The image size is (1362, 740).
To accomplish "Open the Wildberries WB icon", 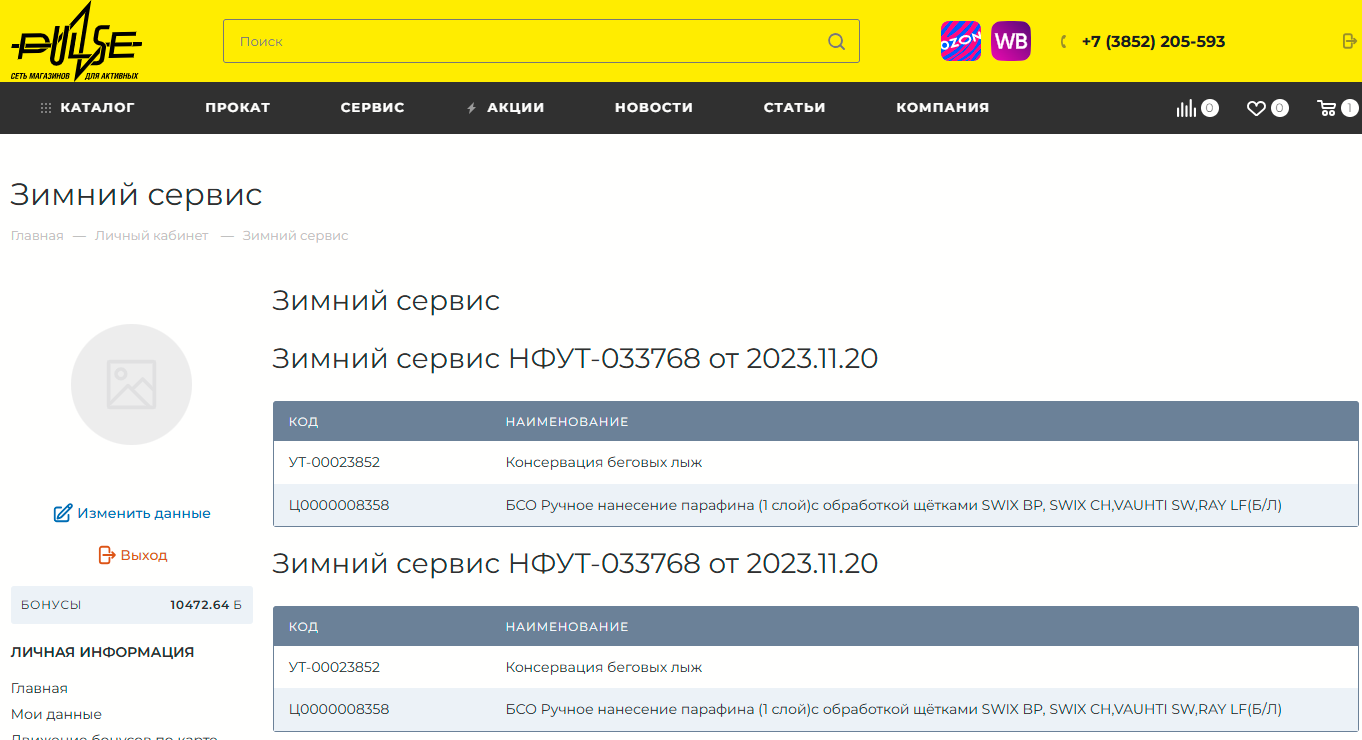I will click(x=1010, y=42).
